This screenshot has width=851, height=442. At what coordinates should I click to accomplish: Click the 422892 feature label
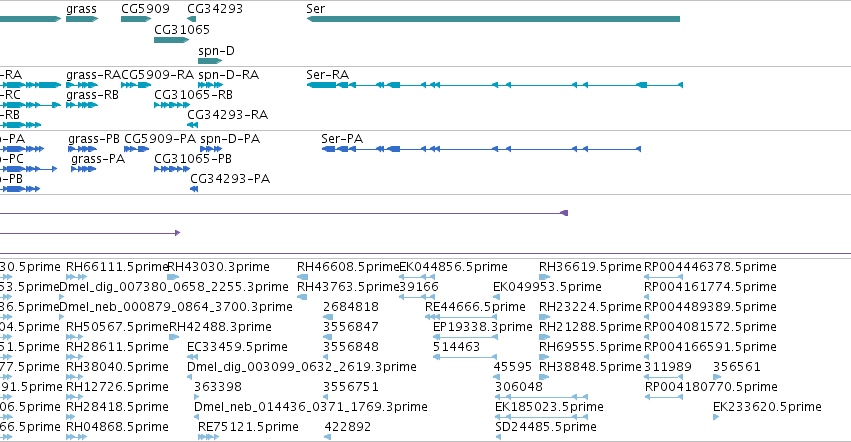(x=348, y=428)
